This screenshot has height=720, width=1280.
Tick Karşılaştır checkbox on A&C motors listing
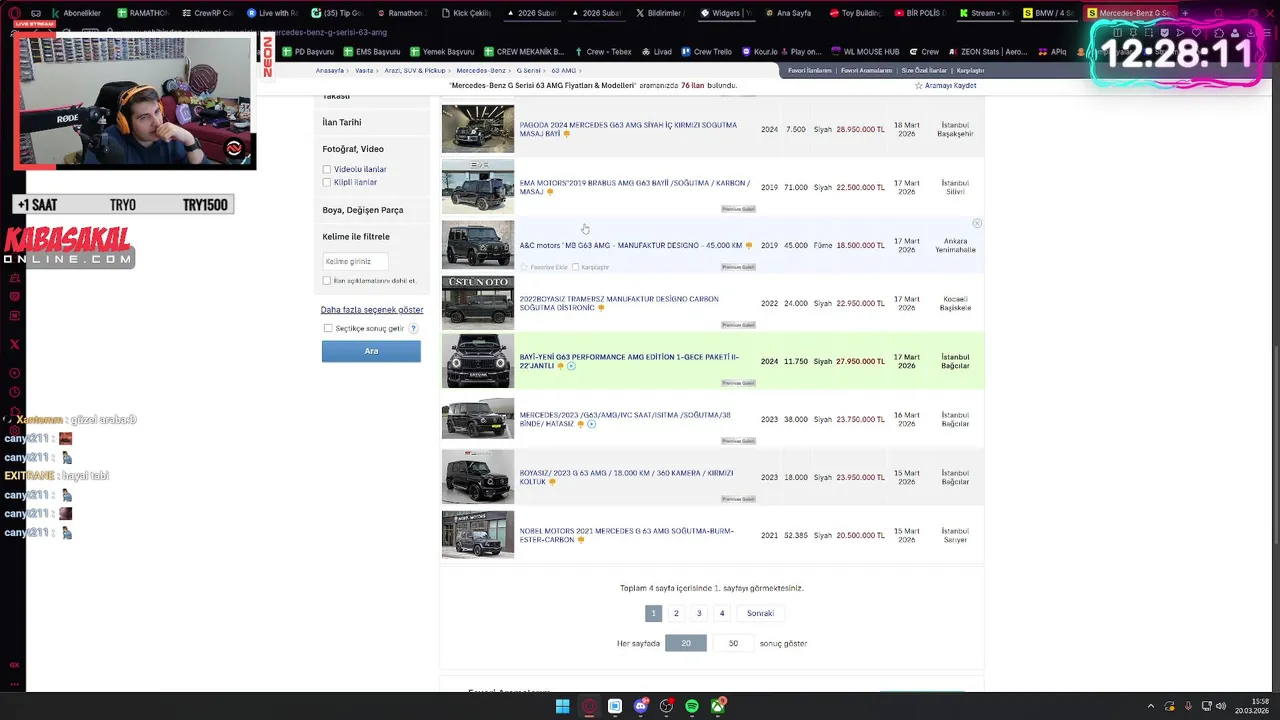click(x=575, y=267)
